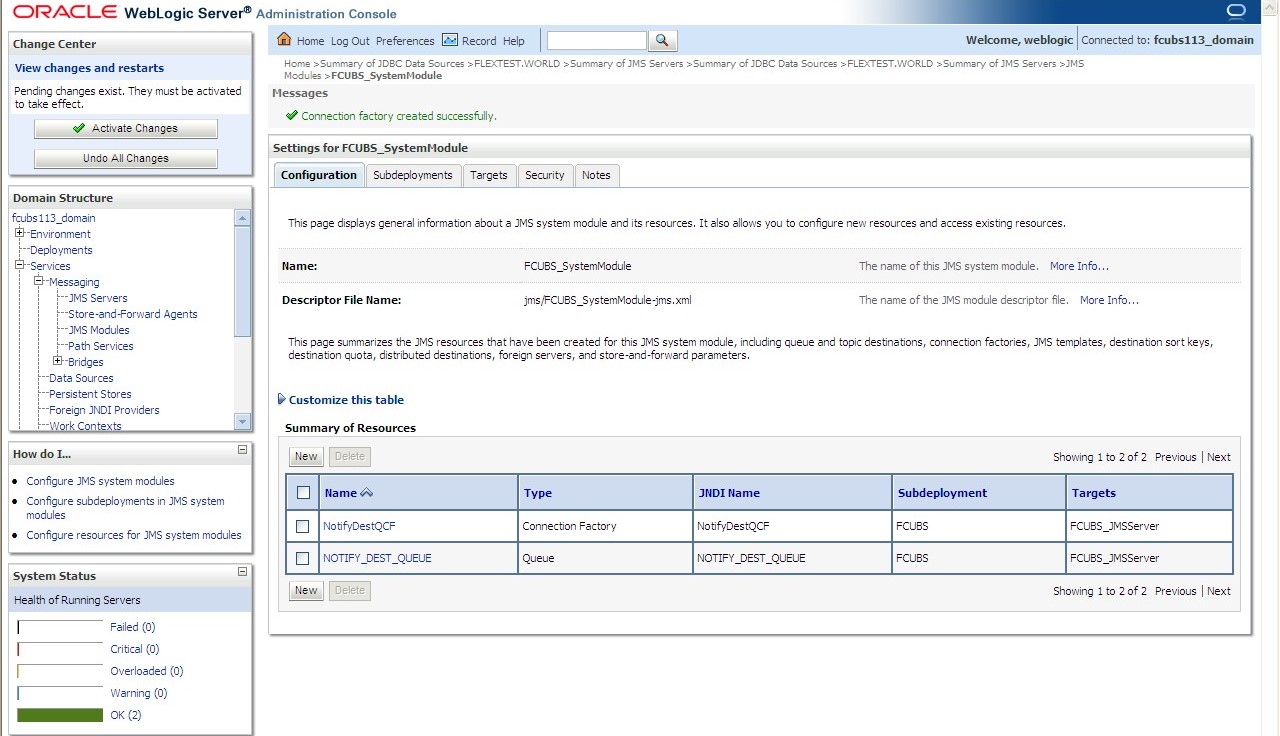
Task: Open JMS Modules in tree
Action: 99,330
